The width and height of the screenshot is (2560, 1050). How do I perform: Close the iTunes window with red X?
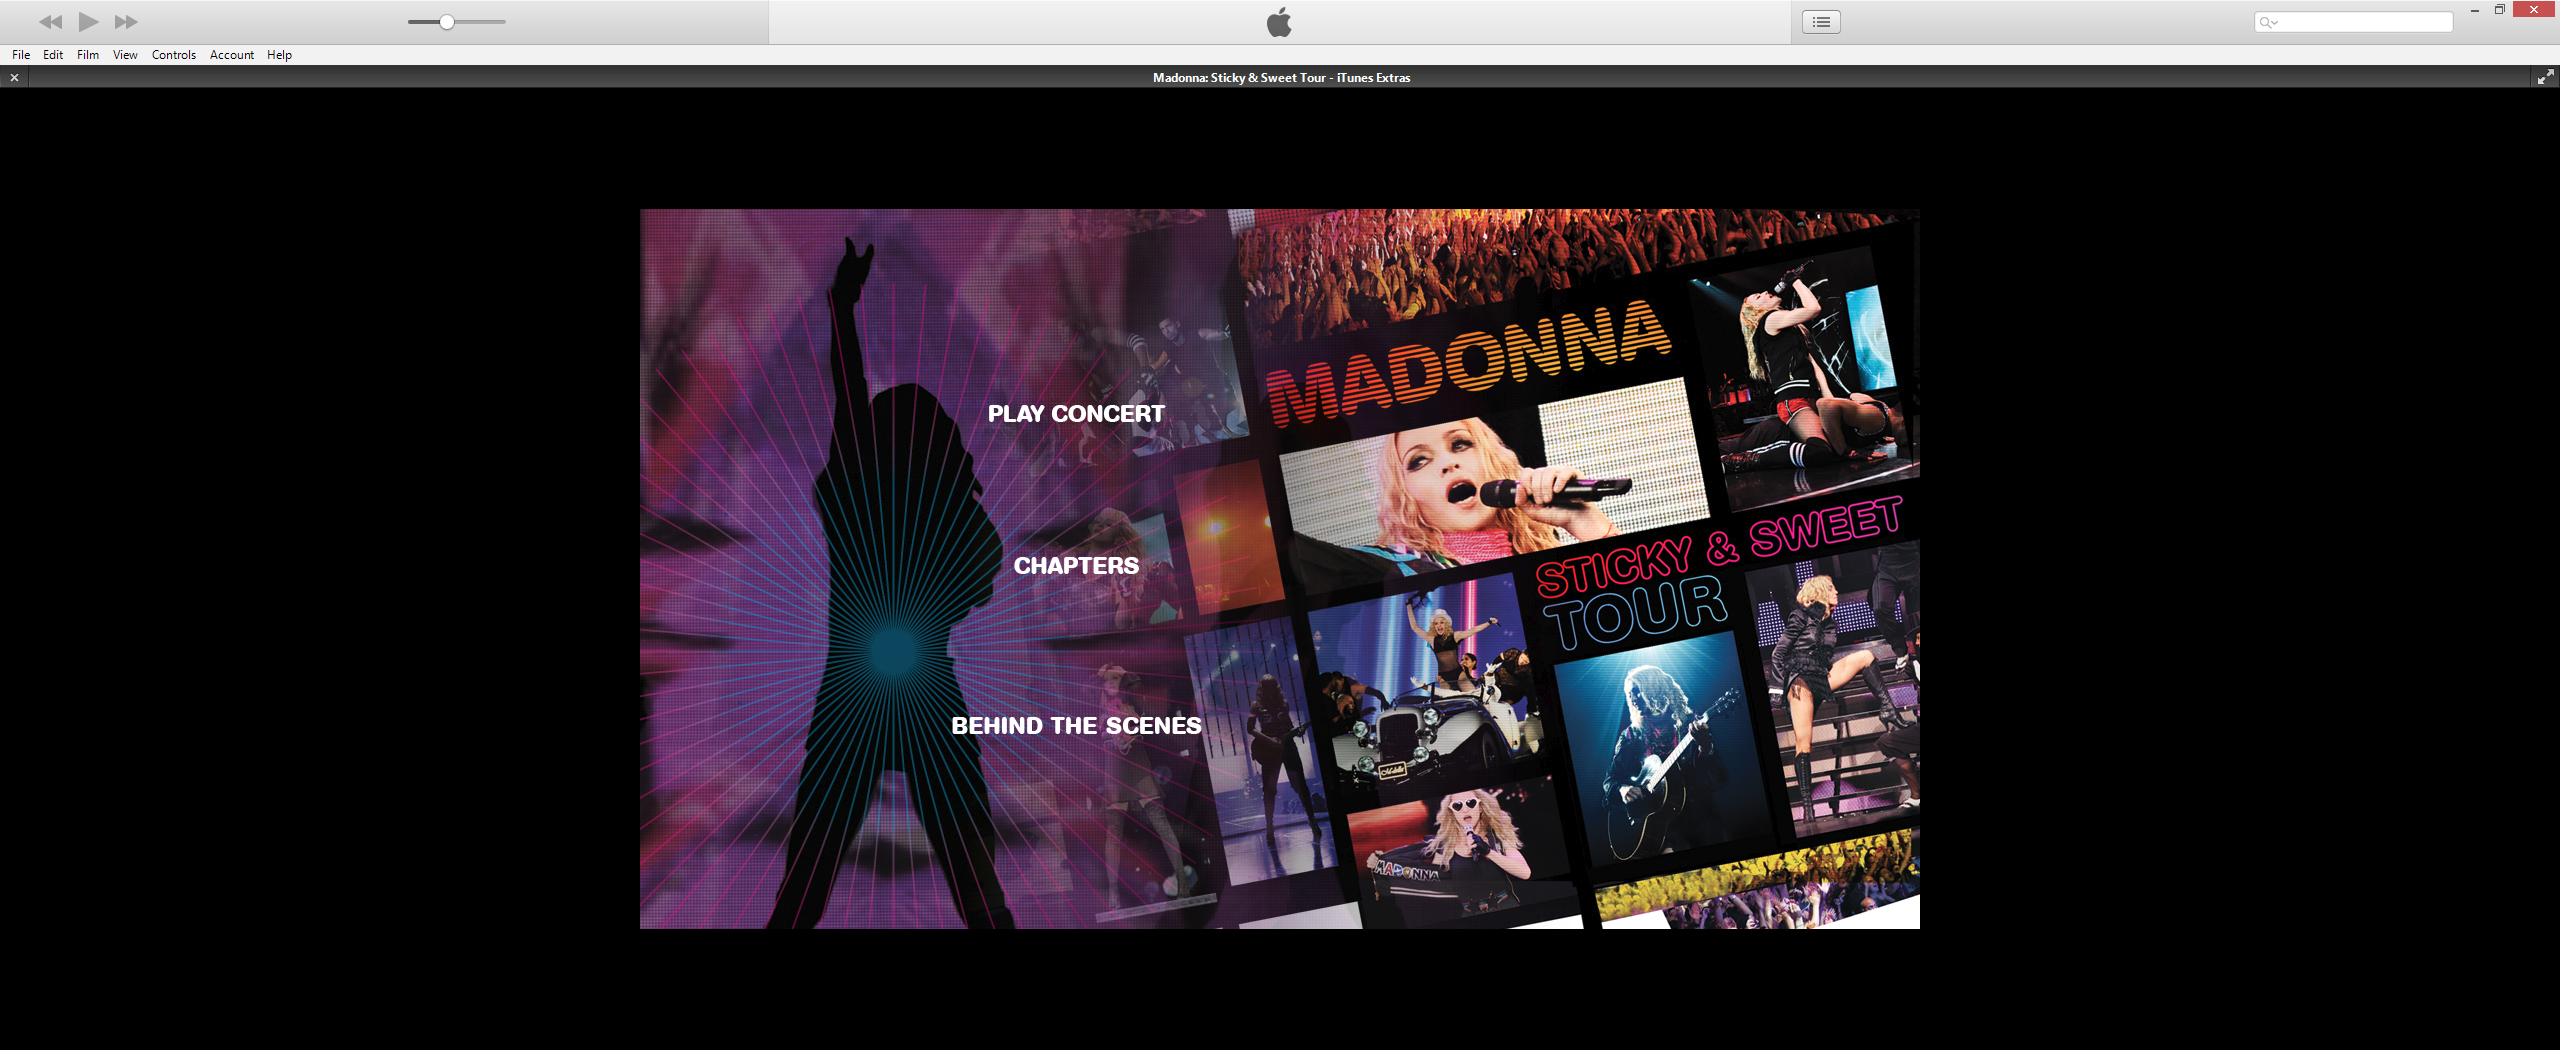[x=2533, y=10]
